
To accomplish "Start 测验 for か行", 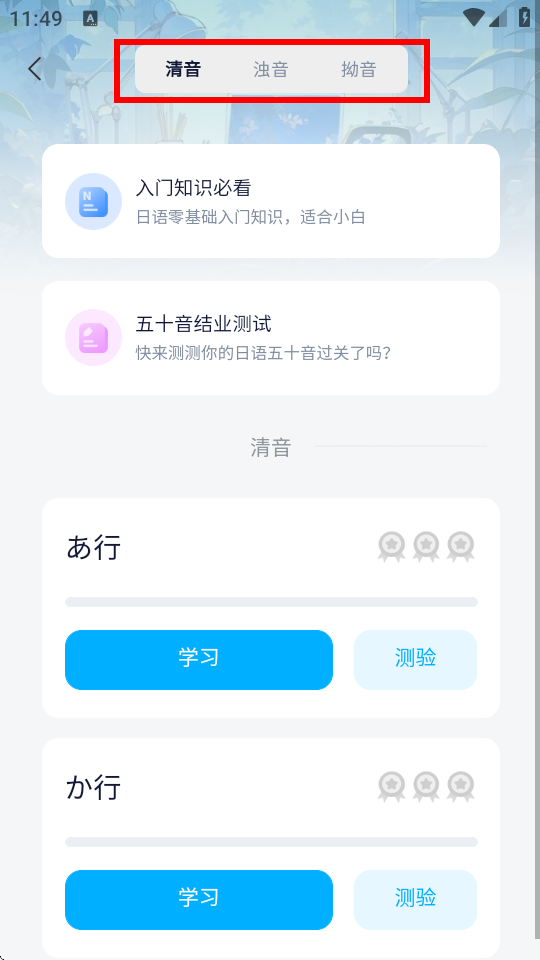I will pyautogui.click(x=415, y=899).
